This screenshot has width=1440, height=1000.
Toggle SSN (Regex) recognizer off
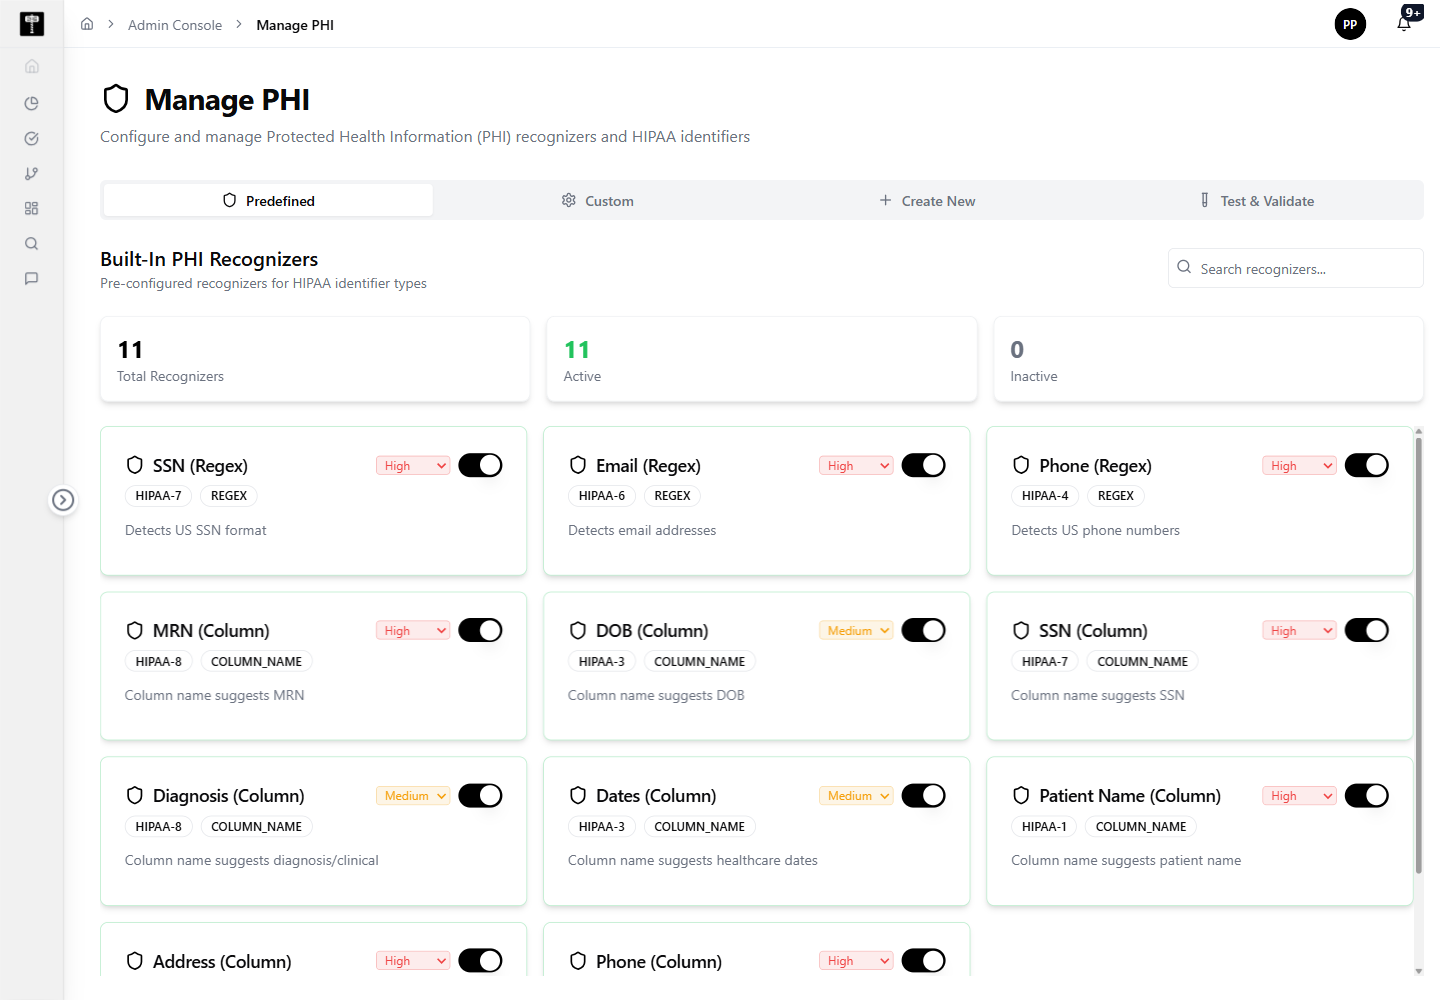click(x=480, y=465)
